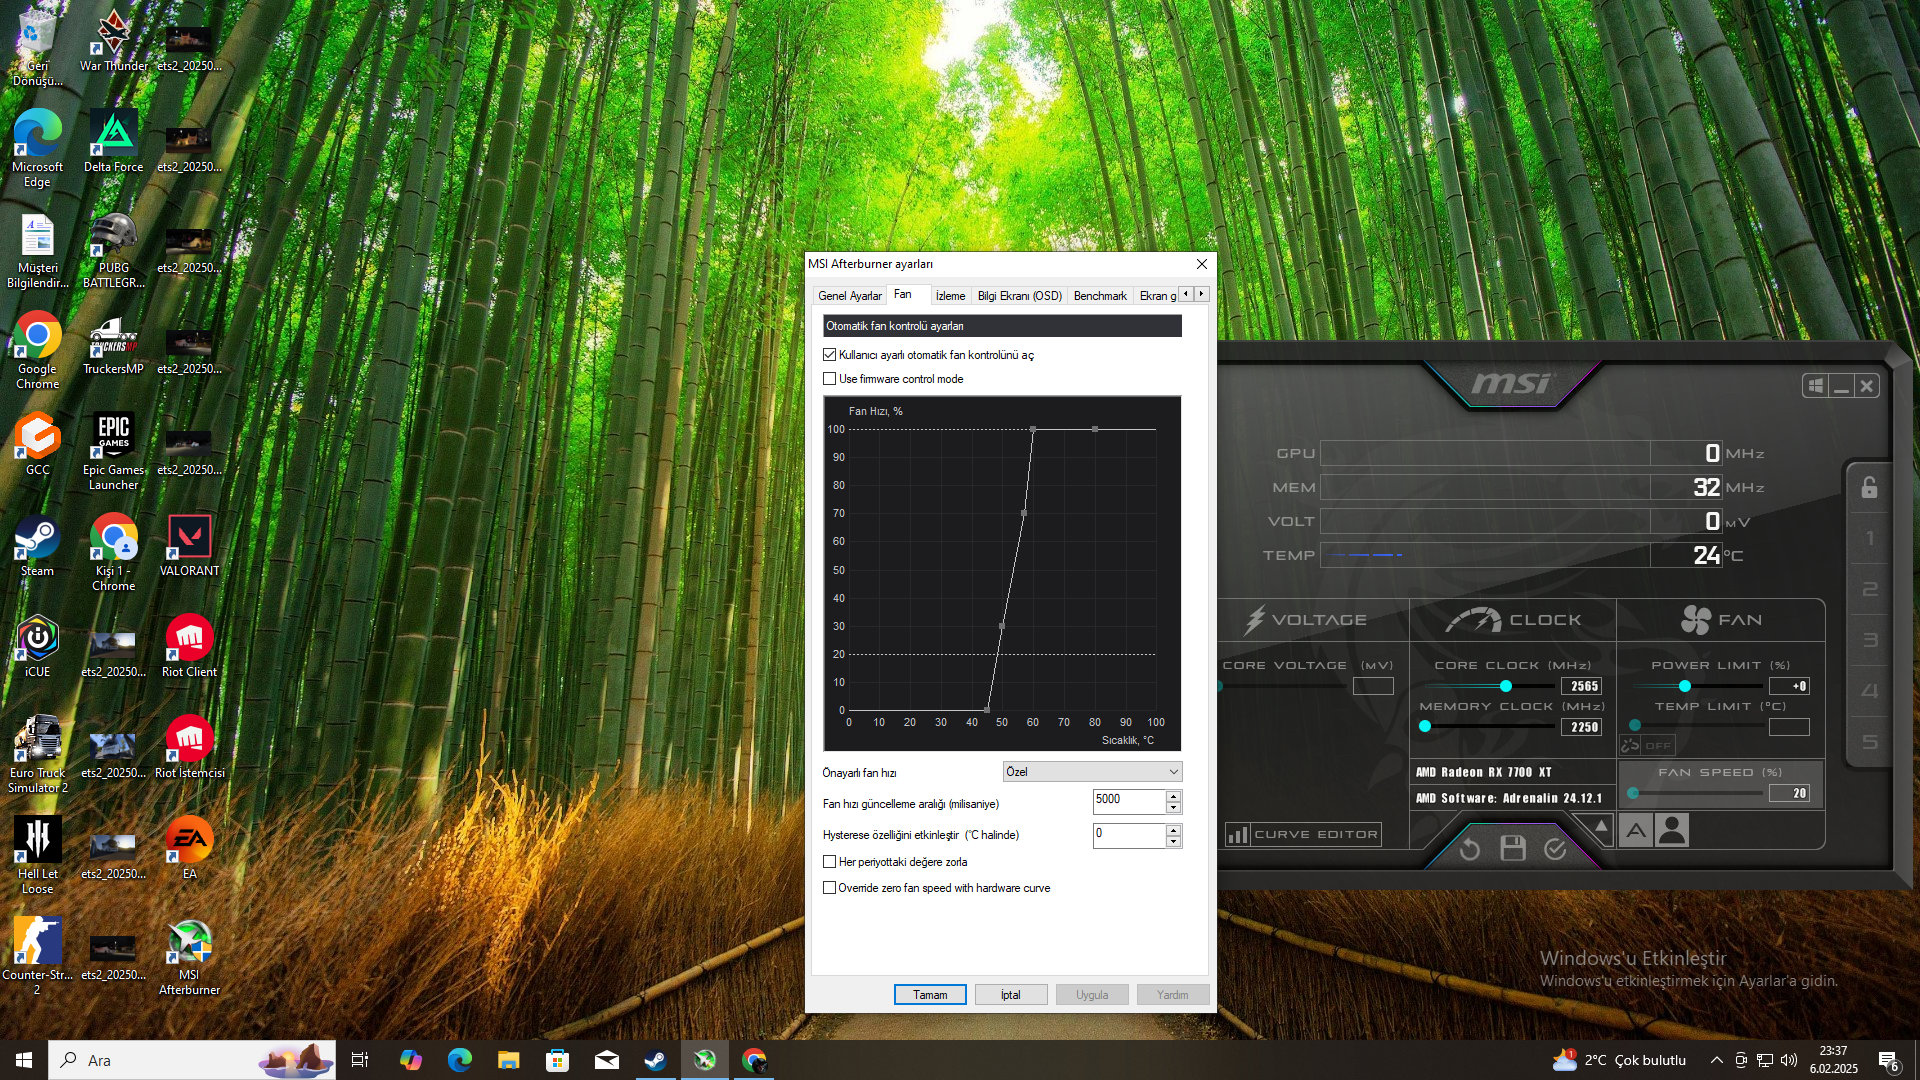The width and height of the screenshot is (1920, 1080).
Task: Open MSI Afterburner desktop shortcut
Action: click(189, 957)
